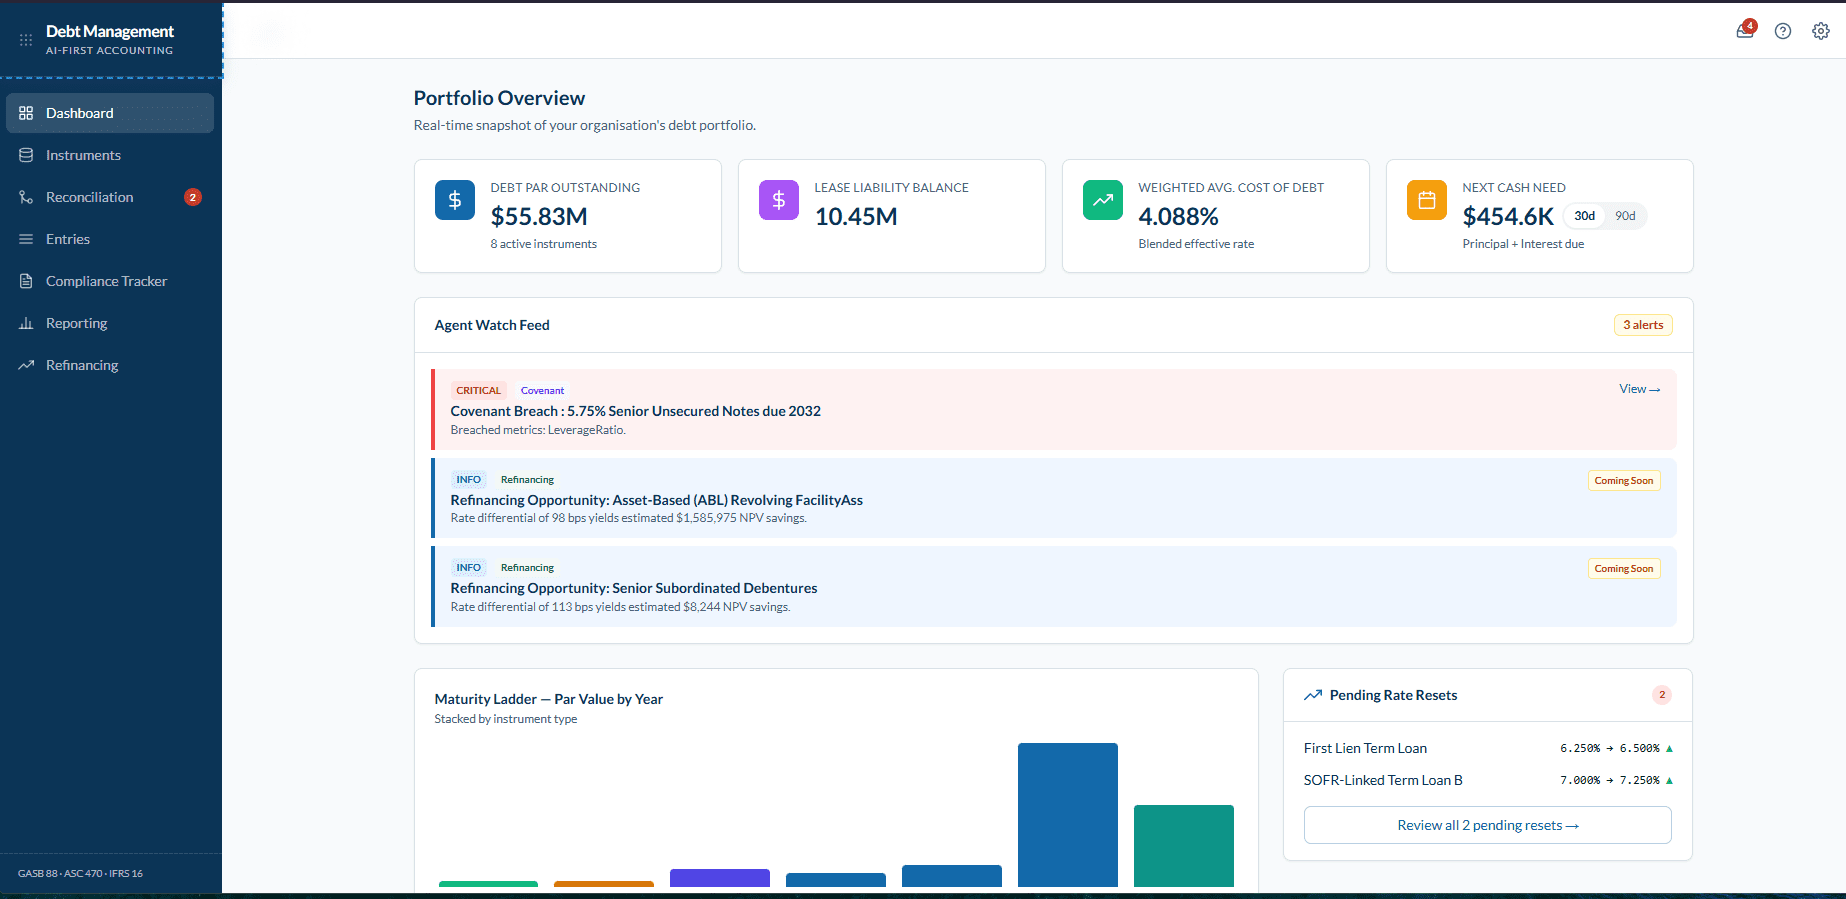
Task: Select the 30d cash need period
Action: coord(1585,216)
